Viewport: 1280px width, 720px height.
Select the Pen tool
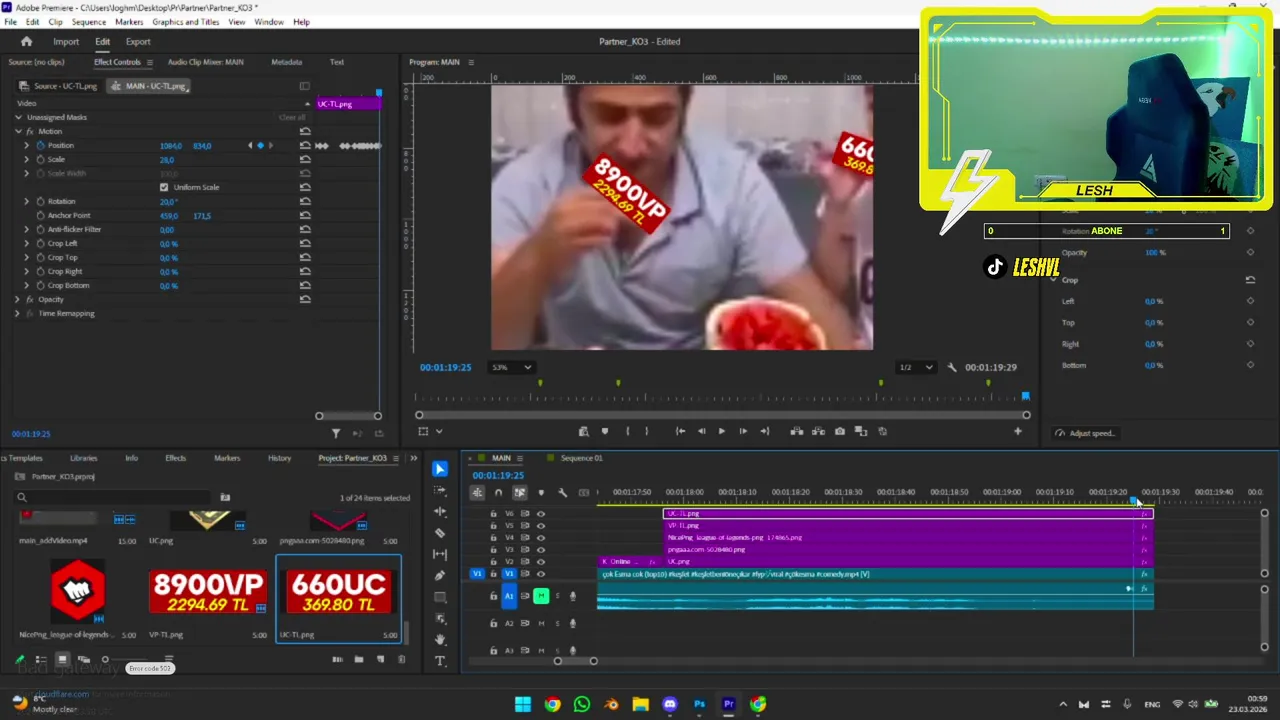tap(440, 576)
